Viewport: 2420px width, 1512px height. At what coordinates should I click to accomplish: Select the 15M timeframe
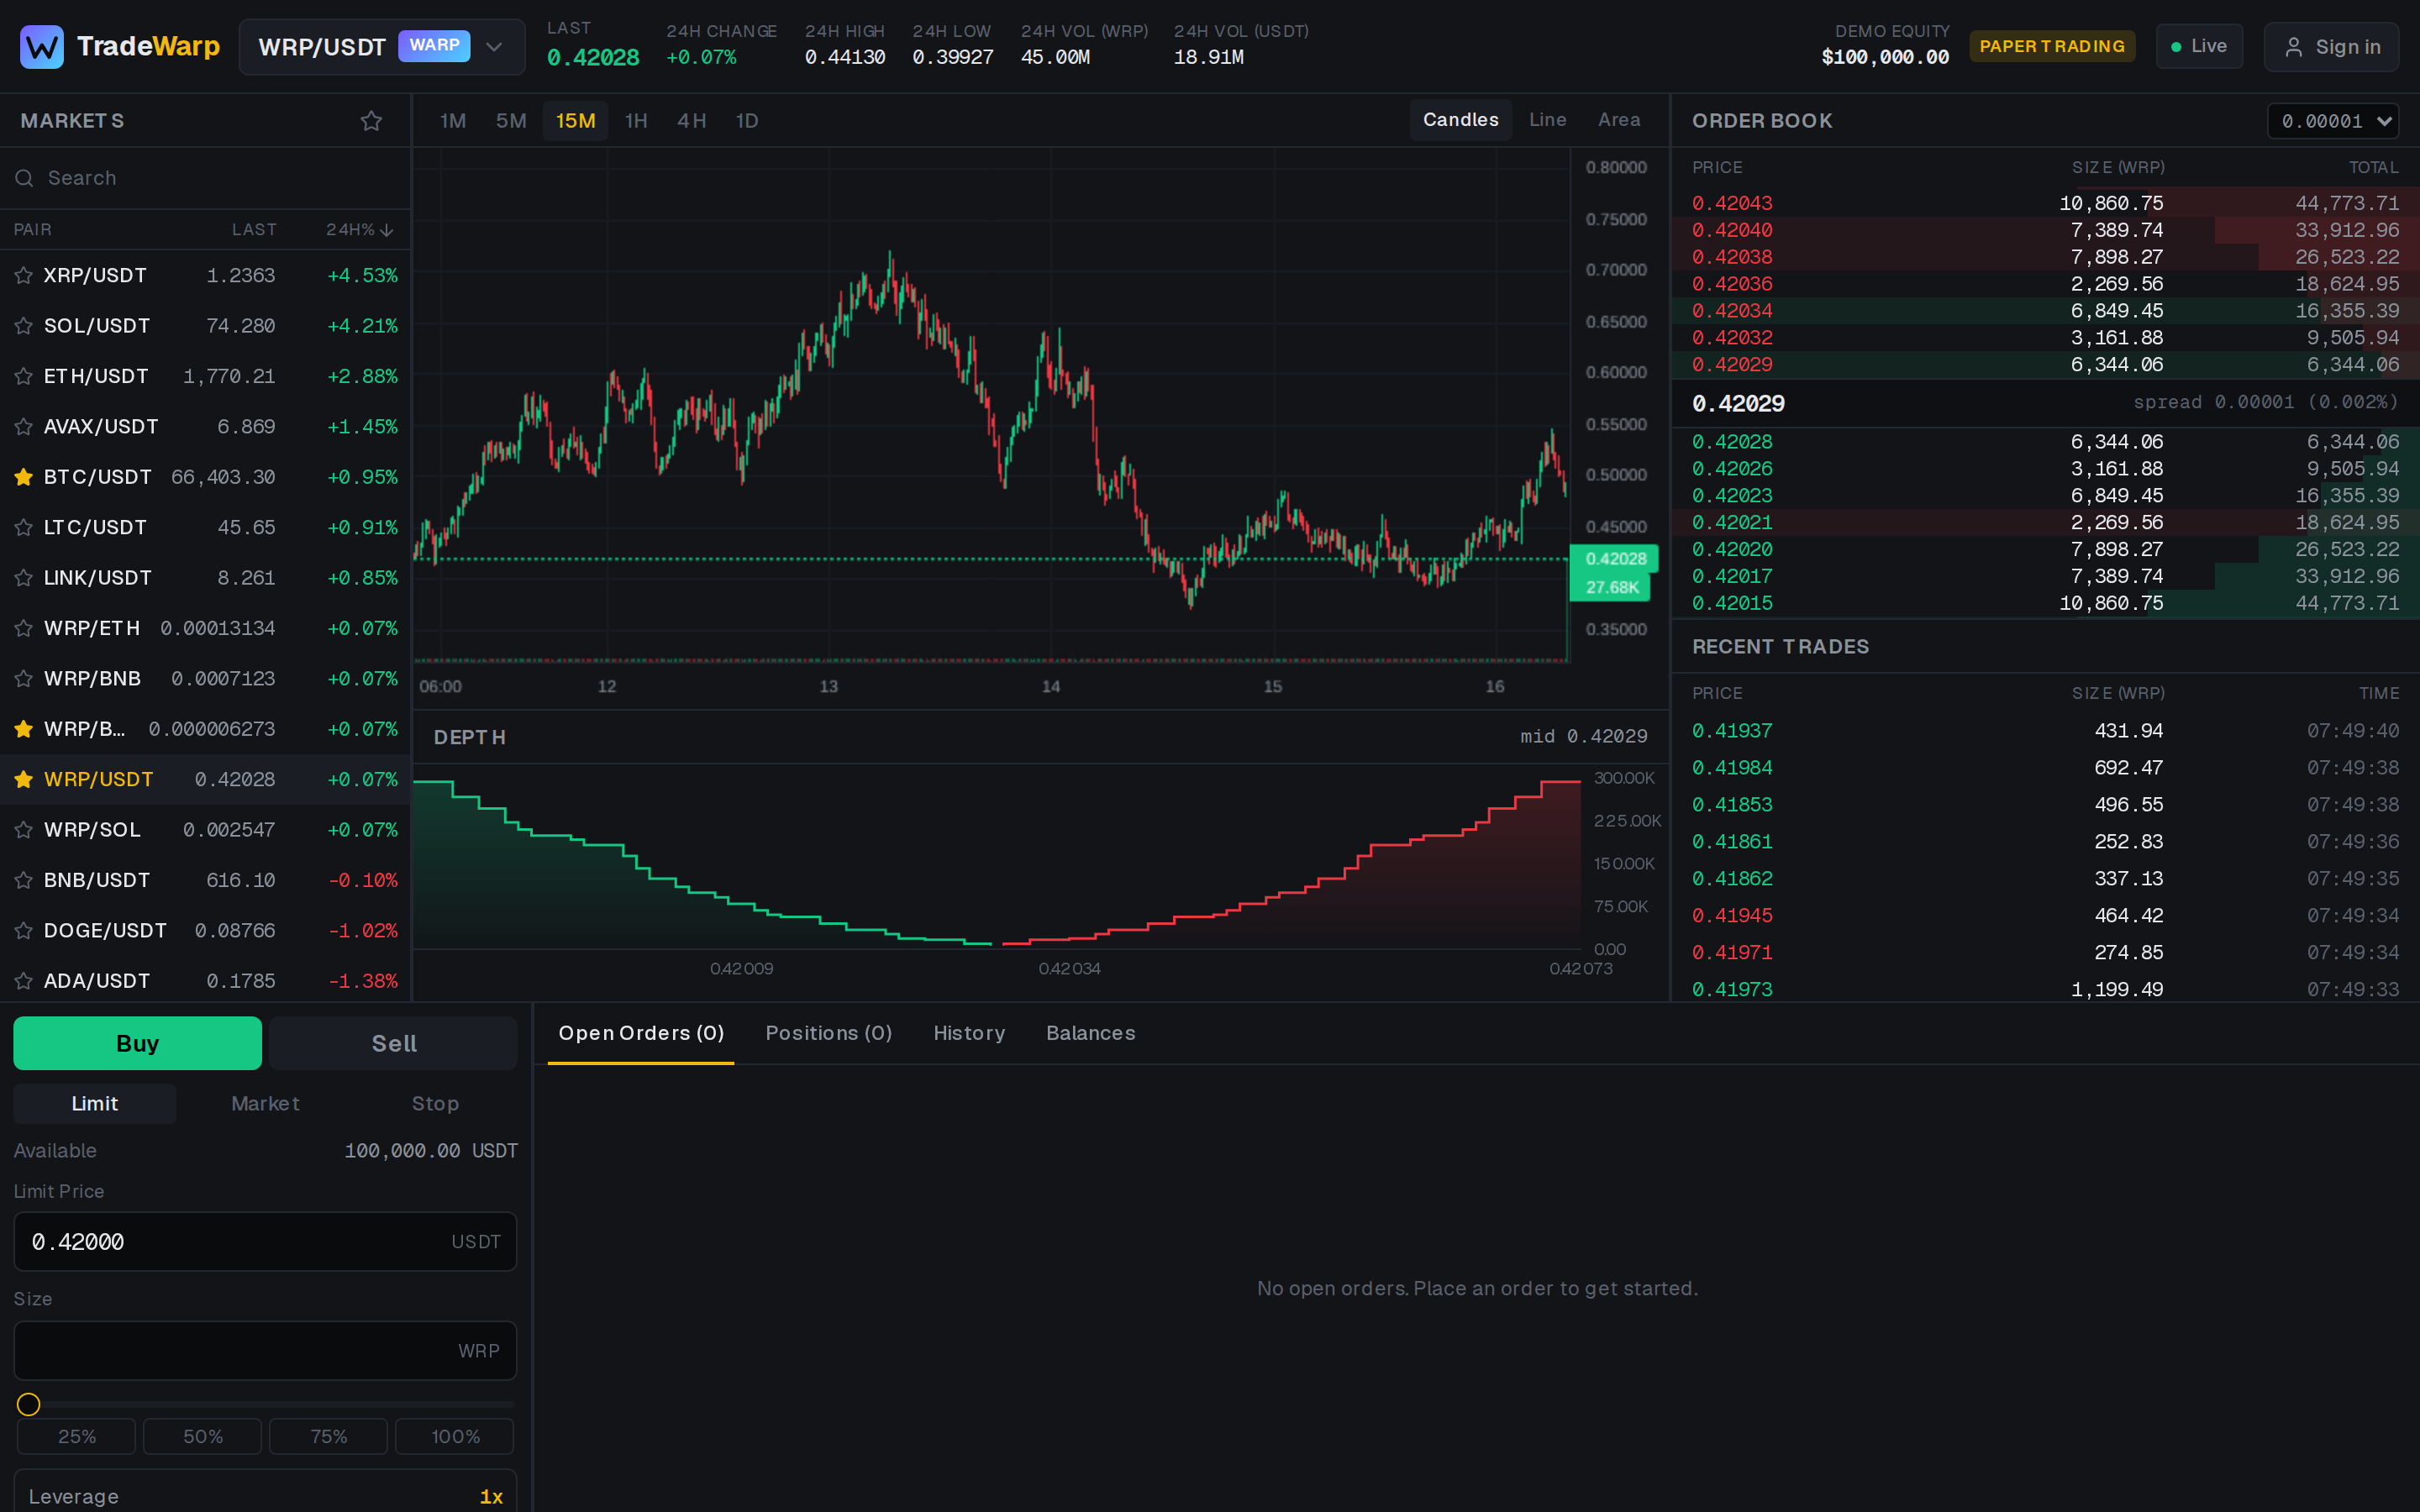point(576,121)
